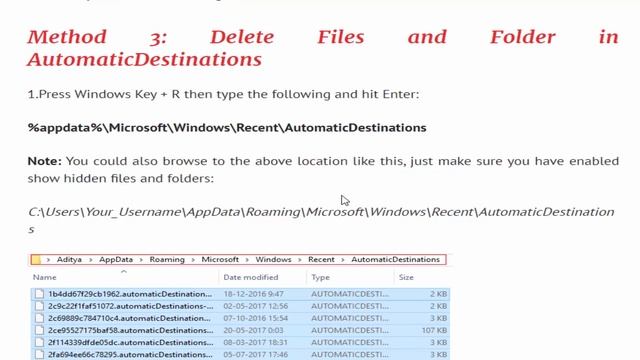Screen dimensions: 640x360
Task: Select the 2c9c22f1faf51072.automaticDestinations file
Action: click(x=240, y=306)
